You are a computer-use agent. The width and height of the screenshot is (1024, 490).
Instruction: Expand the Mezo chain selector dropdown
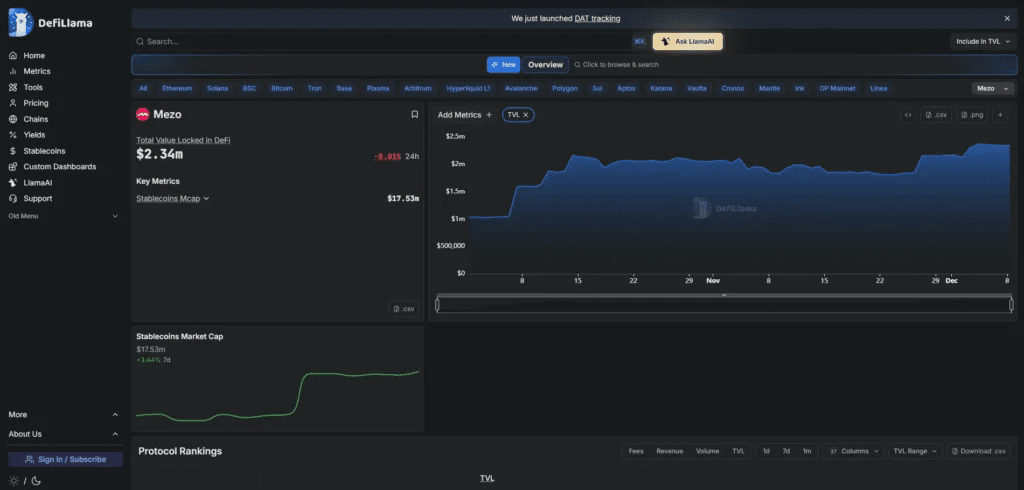[991, 88]
